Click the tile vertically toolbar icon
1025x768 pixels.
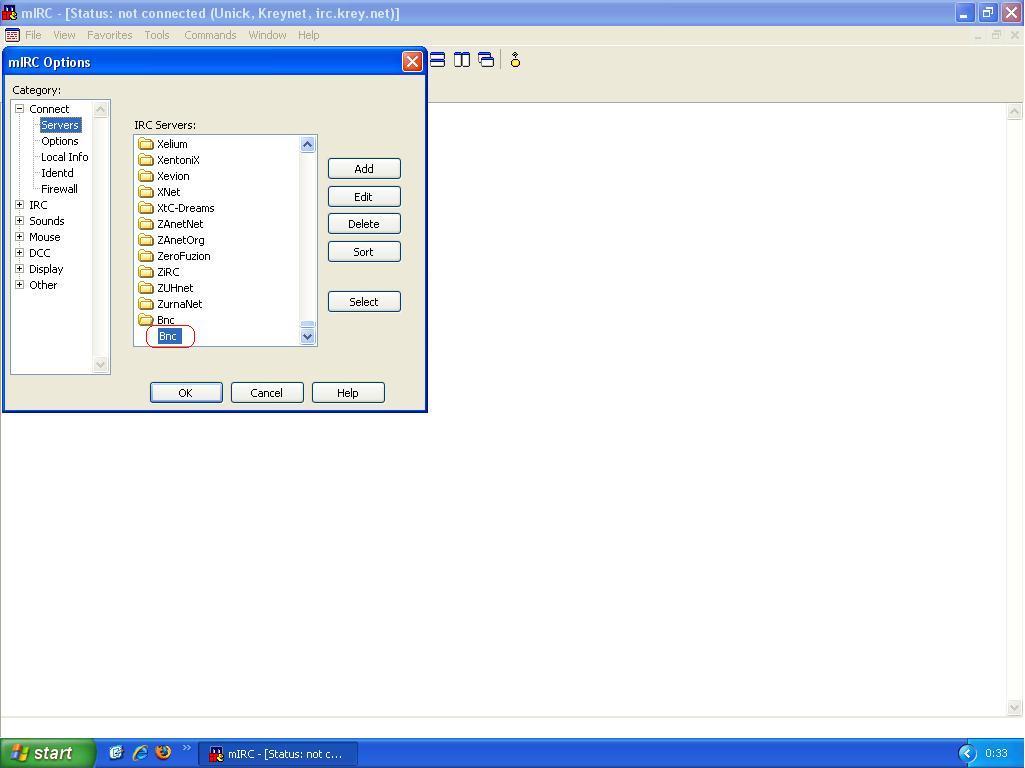click(462, 60)
